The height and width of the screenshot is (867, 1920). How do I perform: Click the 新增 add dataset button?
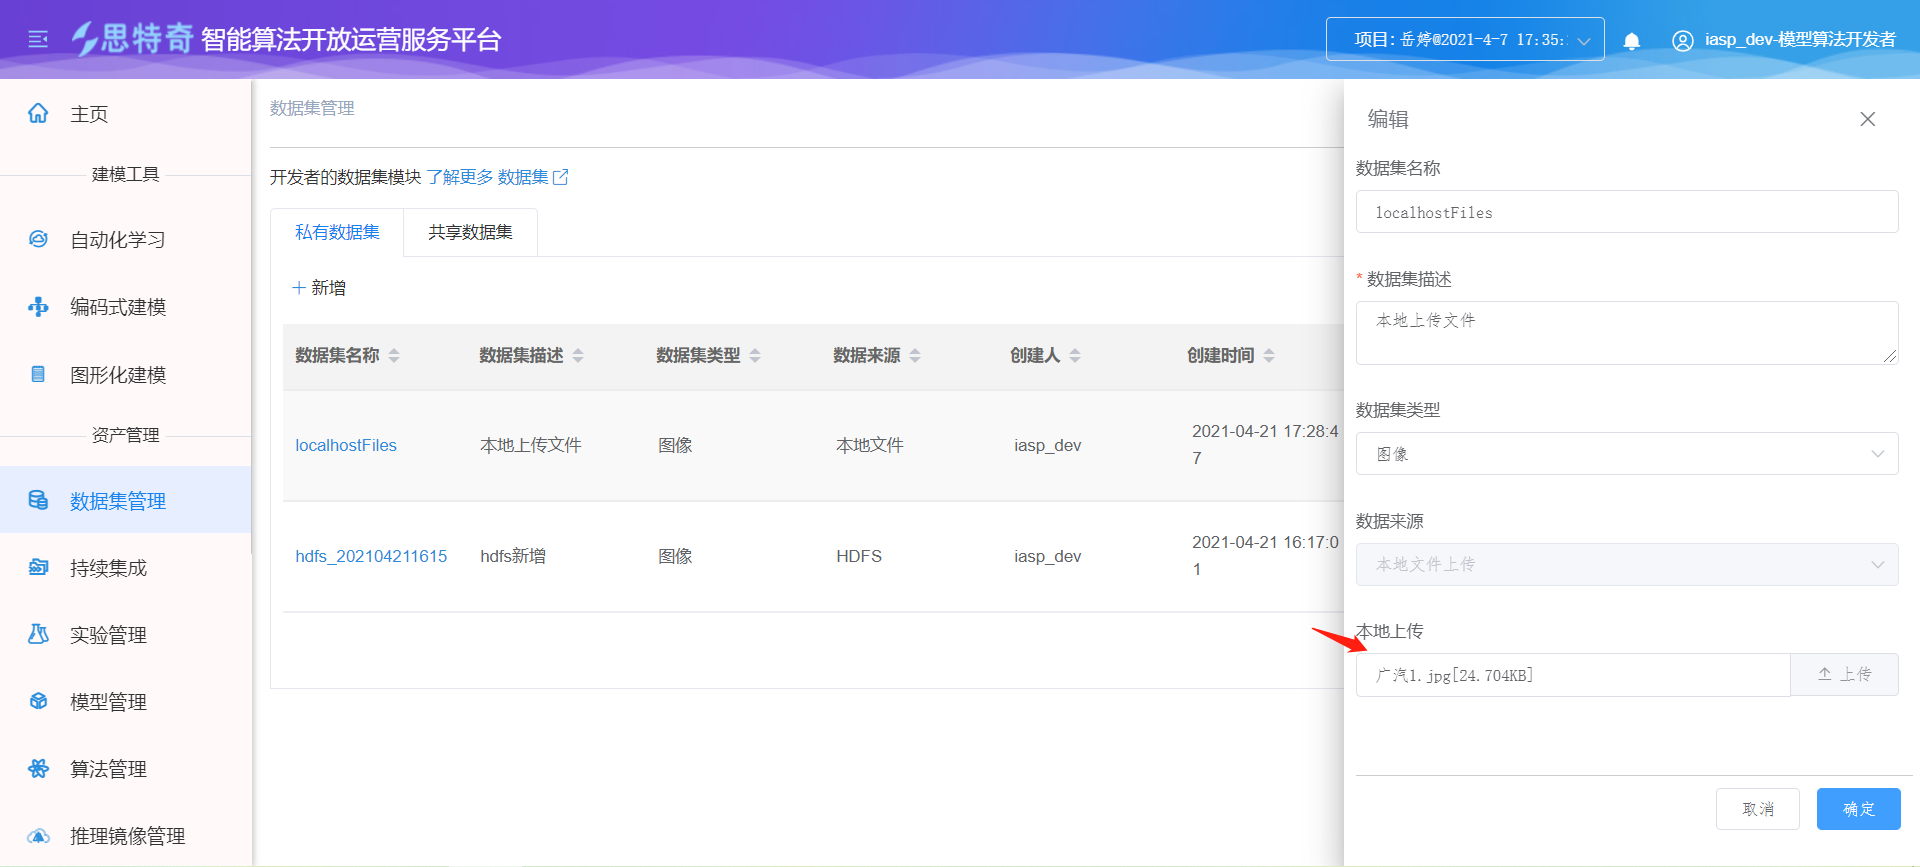(x=319, y=288)
